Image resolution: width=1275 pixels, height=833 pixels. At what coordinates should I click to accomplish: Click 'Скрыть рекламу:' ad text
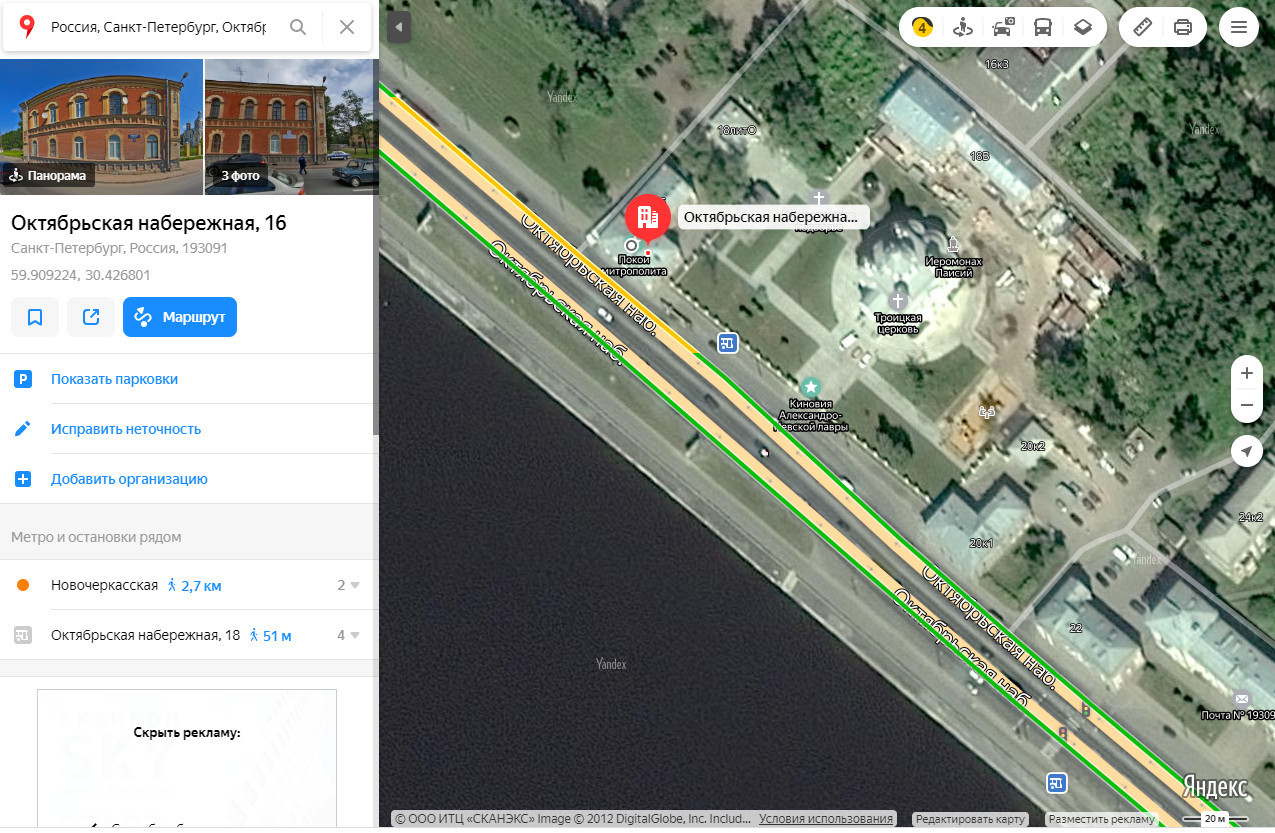pyautogui.click(x=187, y=732)
